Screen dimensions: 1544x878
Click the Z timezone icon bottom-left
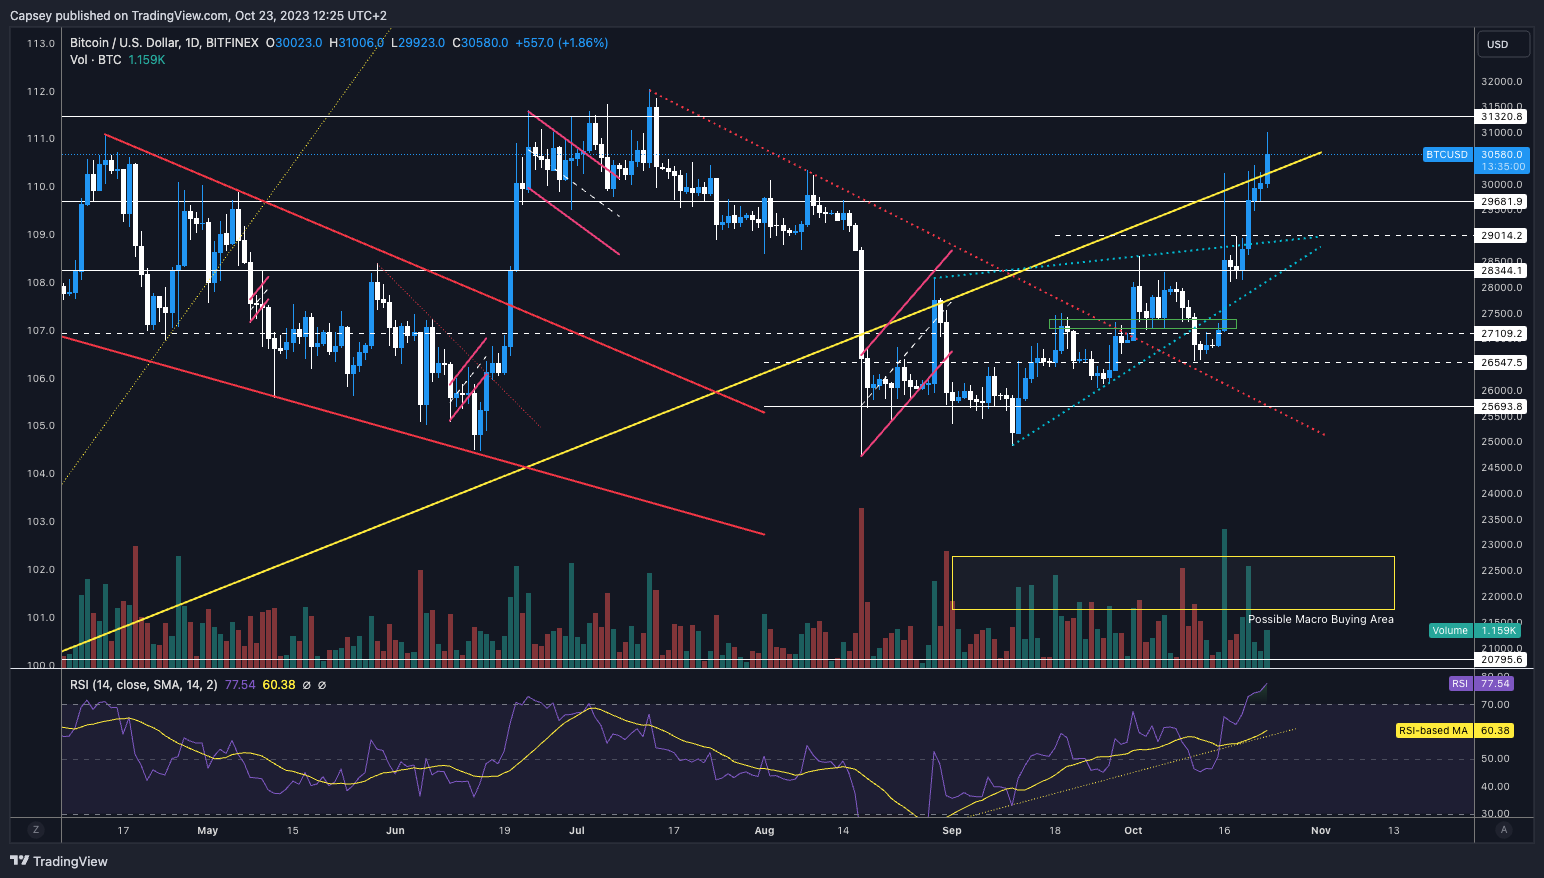36,830
